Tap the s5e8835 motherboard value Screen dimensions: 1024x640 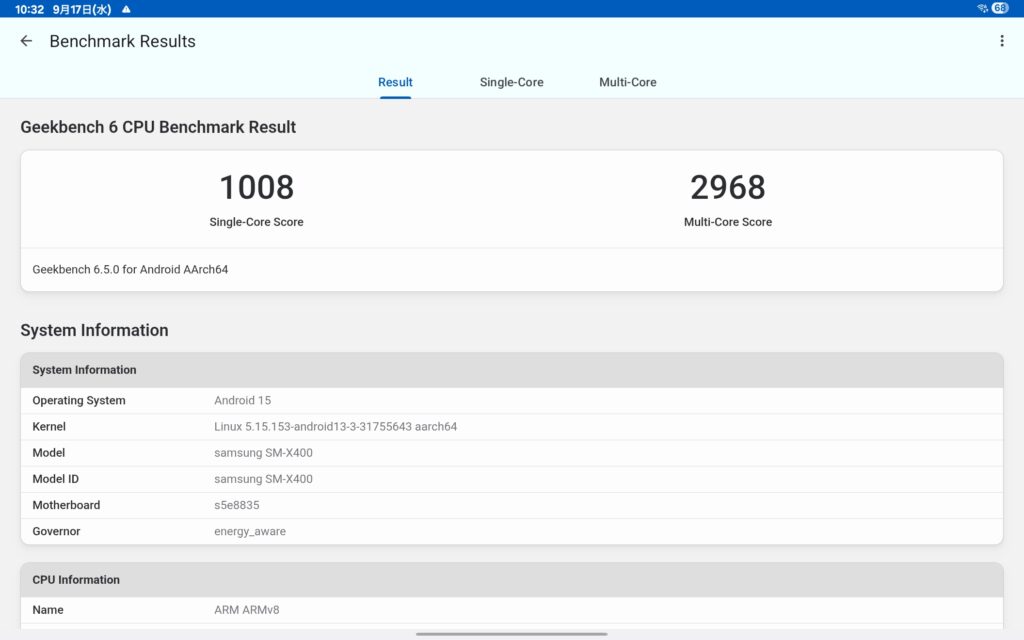[236, 505]
